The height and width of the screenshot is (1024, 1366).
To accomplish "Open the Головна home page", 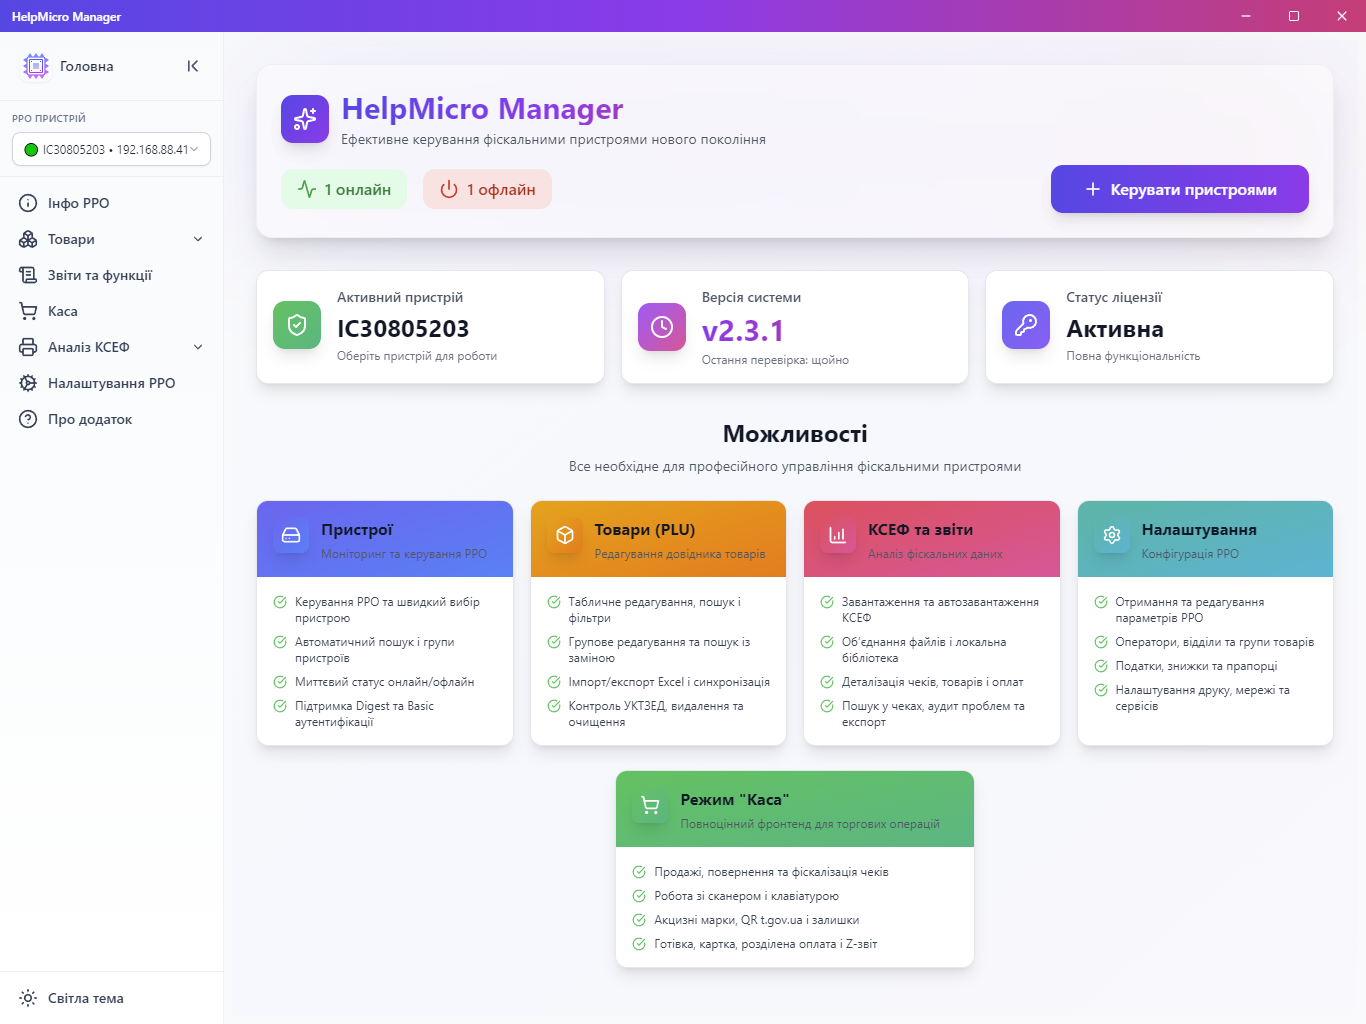I will [86, 66].
